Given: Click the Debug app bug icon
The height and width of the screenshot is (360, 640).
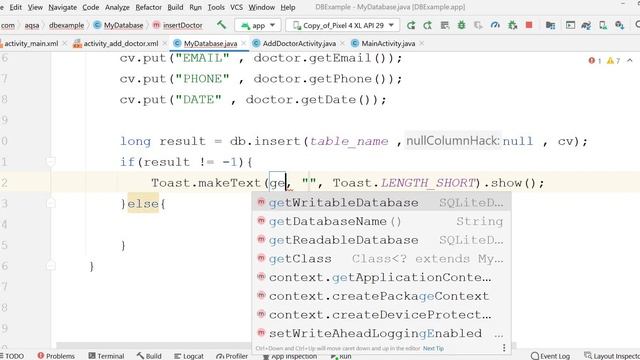Looking at the screenshot, I should point(462,25).
